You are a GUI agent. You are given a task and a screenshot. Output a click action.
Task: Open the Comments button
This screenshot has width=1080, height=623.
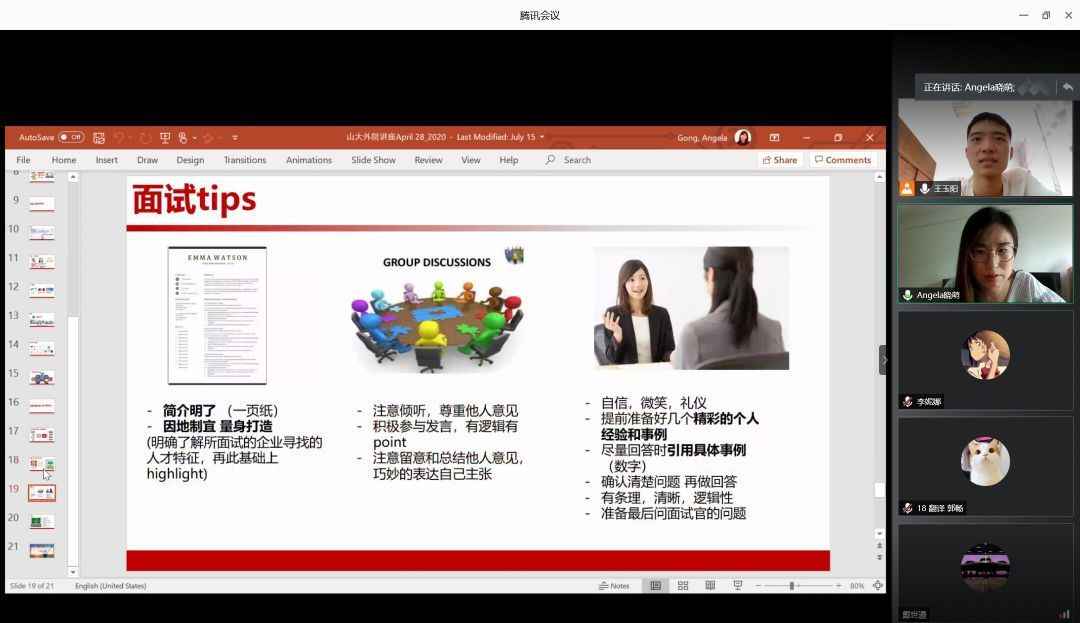(x=842, y=160)
